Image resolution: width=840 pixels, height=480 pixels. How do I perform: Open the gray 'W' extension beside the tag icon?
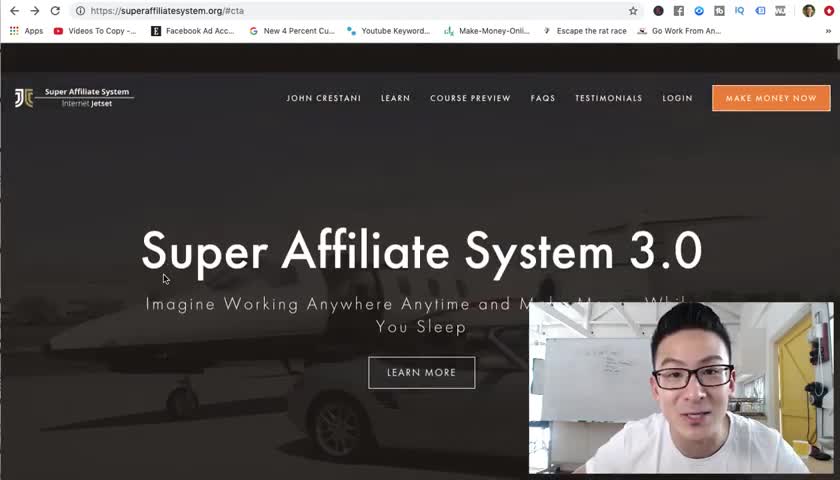click(781, 11)
